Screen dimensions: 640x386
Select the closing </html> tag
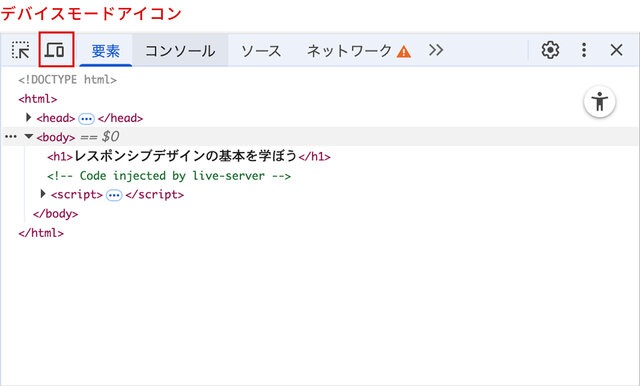pos(41,233)
